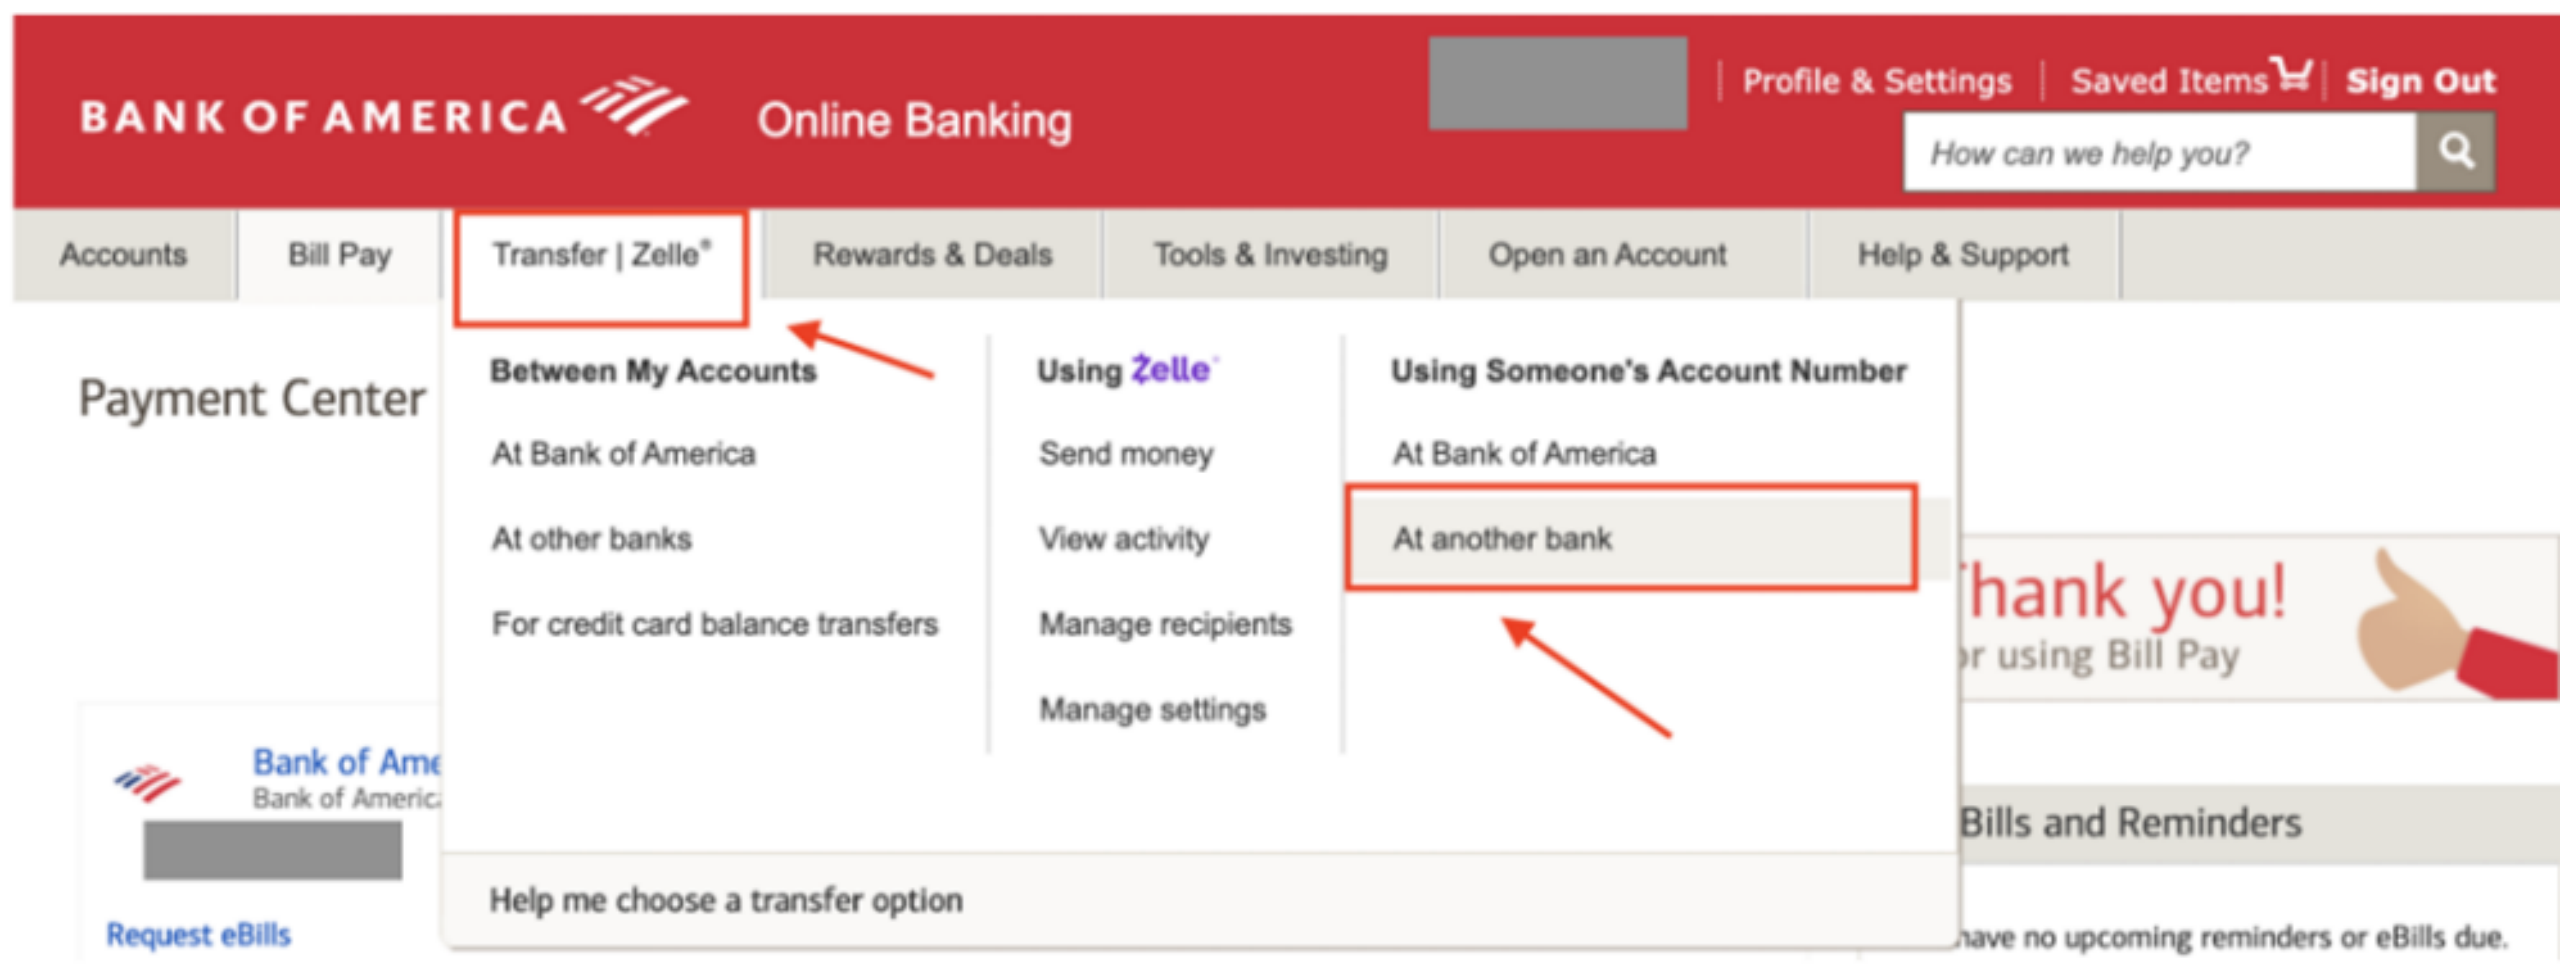Screen dimensions: 2560x970
Task: Open For credit card balance transfers
Action: coord(715,624)
